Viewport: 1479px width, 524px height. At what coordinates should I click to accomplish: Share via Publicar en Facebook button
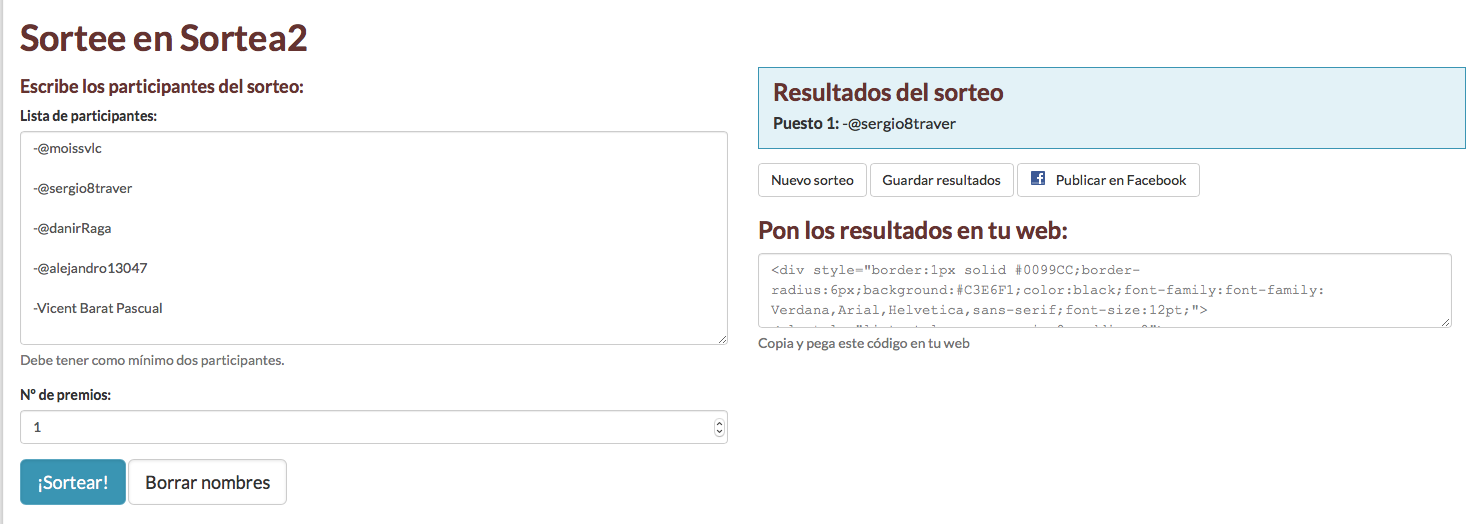pyautogui.click(x=1108, y=180)
